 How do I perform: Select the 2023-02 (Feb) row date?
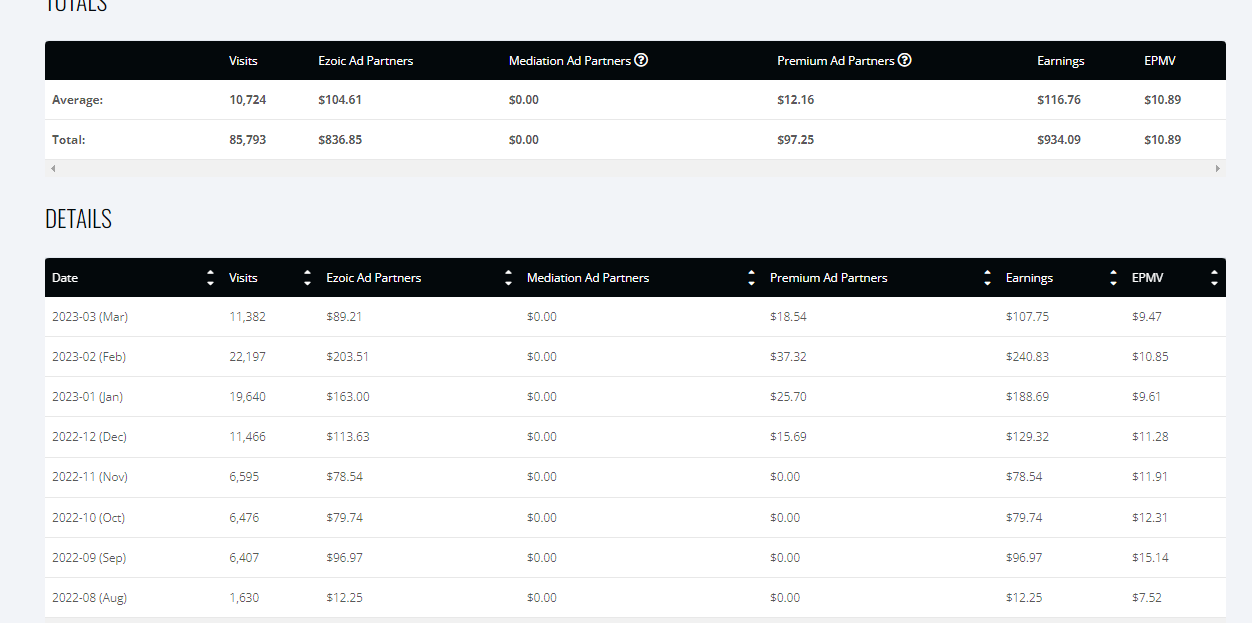click(89, 356)
